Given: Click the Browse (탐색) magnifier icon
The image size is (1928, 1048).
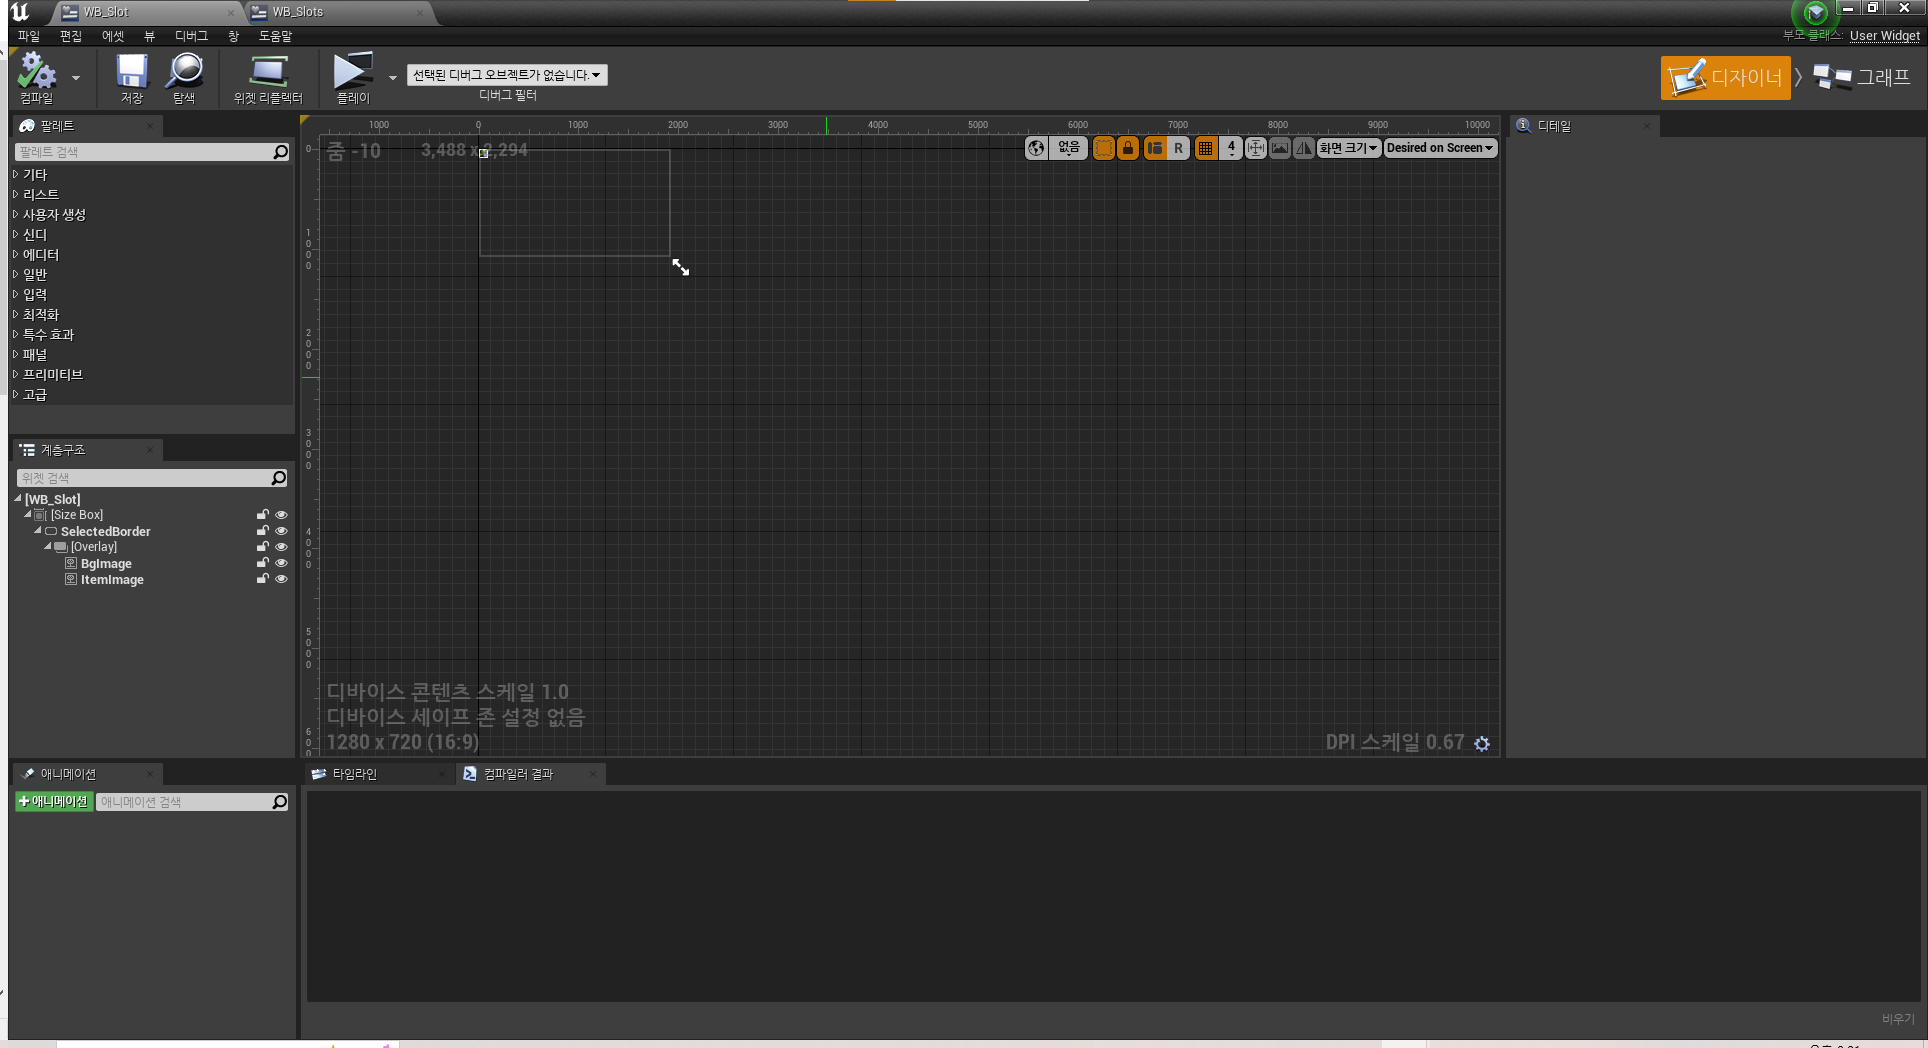Looking at the screenshot, I should click(x=184, y=77).
